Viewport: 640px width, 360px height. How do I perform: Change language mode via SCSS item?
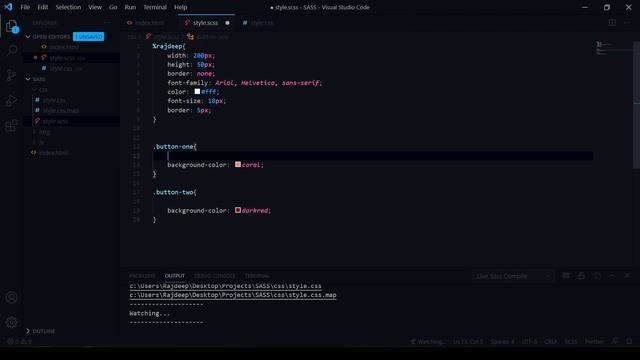click(571, 341)
